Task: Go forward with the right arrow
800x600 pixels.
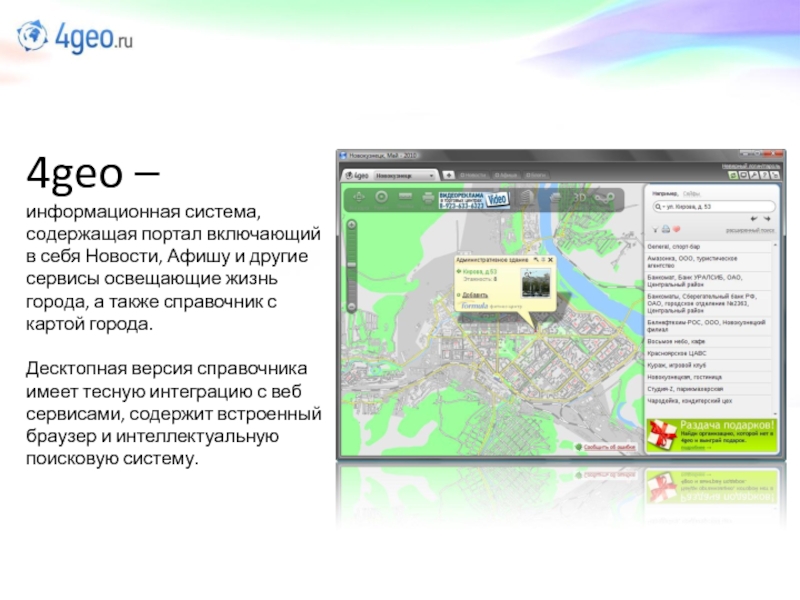Action: 767,219
